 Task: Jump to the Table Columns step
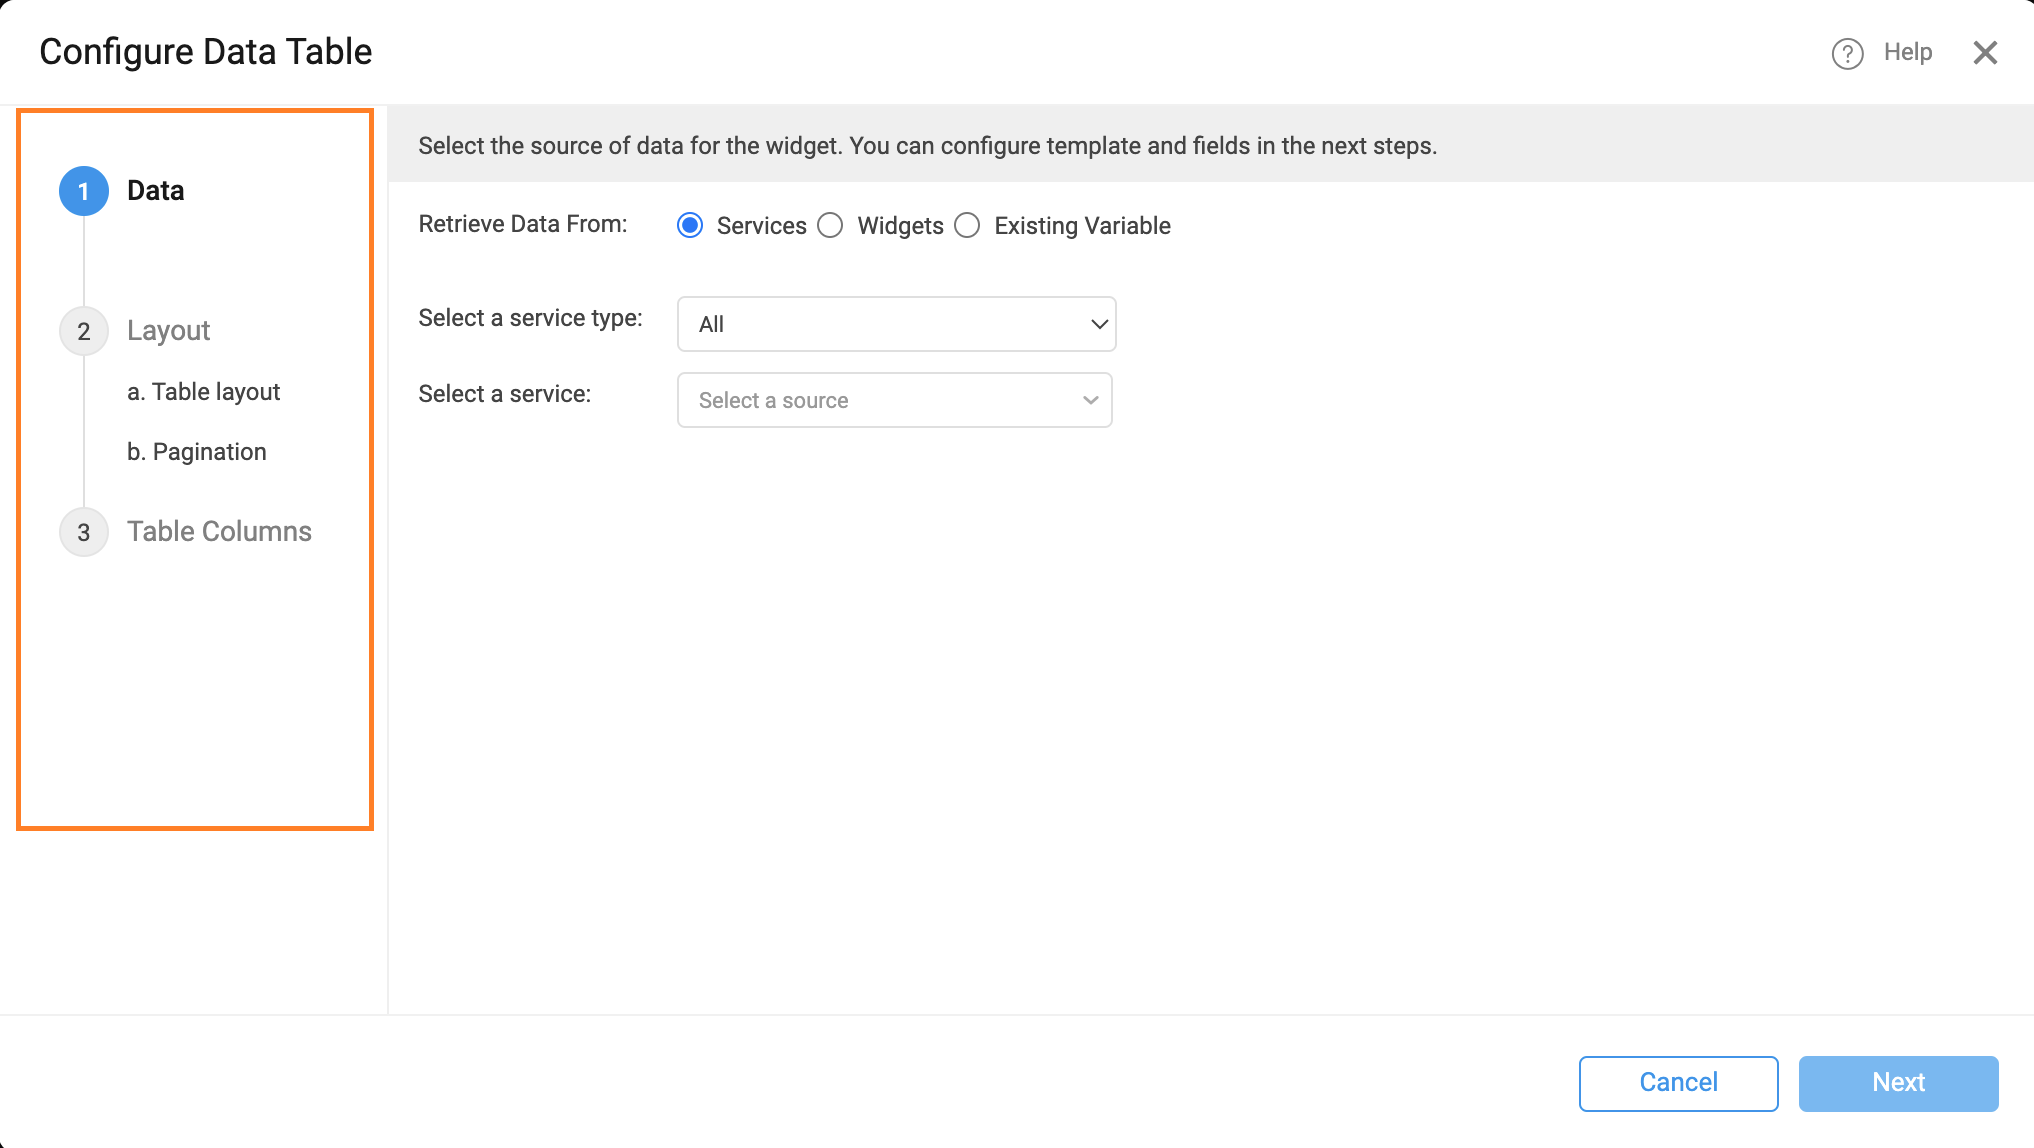point(219,531)
